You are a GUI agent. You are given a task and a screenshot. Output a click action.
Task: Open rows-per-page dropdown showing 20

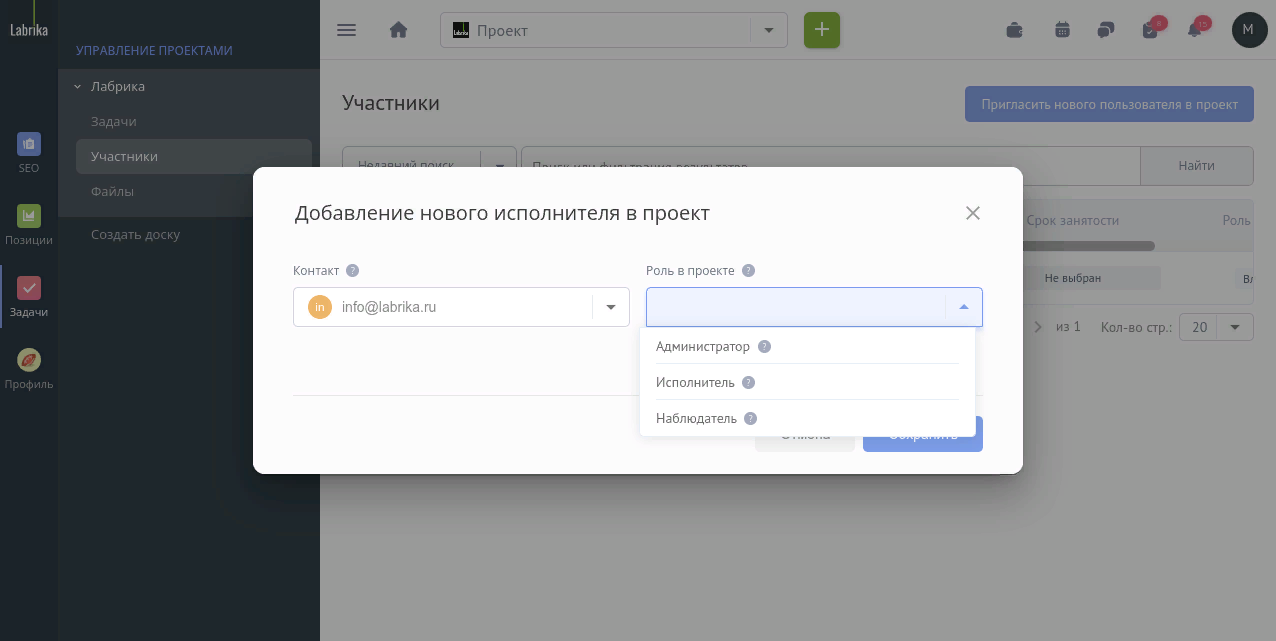point(1216,327)
